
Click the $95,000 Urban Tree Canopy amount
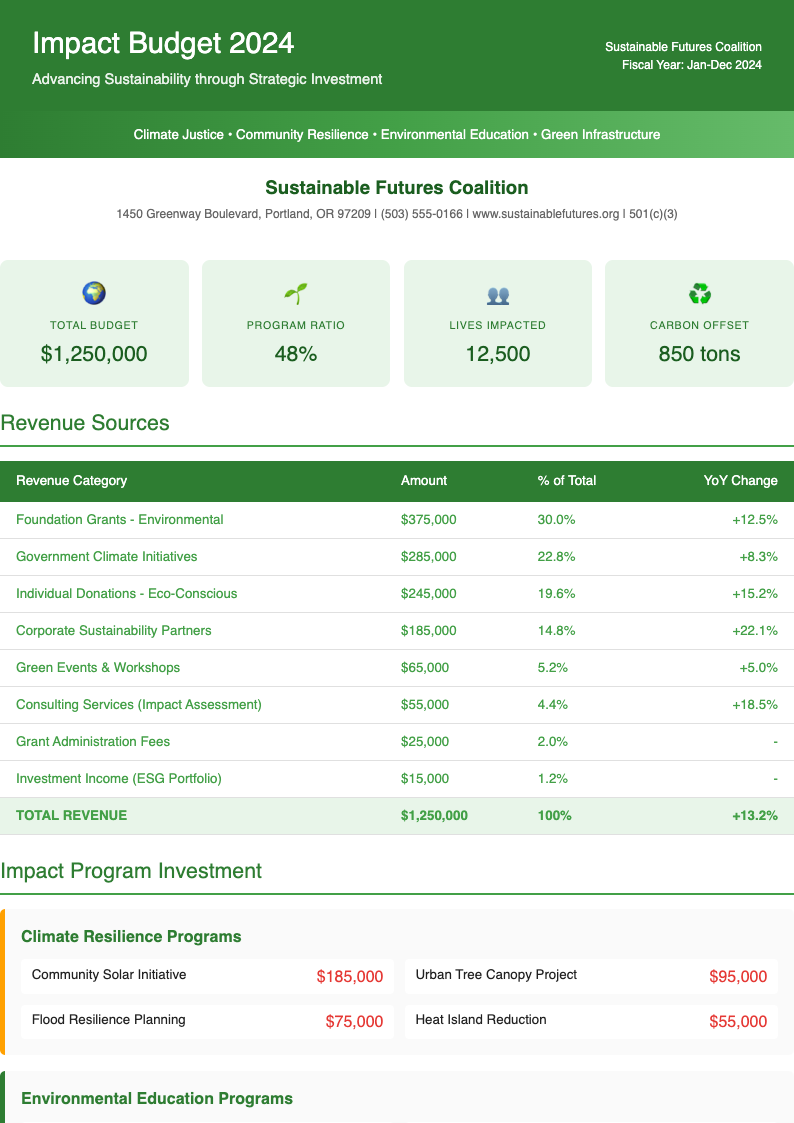(x=738, y=977)
